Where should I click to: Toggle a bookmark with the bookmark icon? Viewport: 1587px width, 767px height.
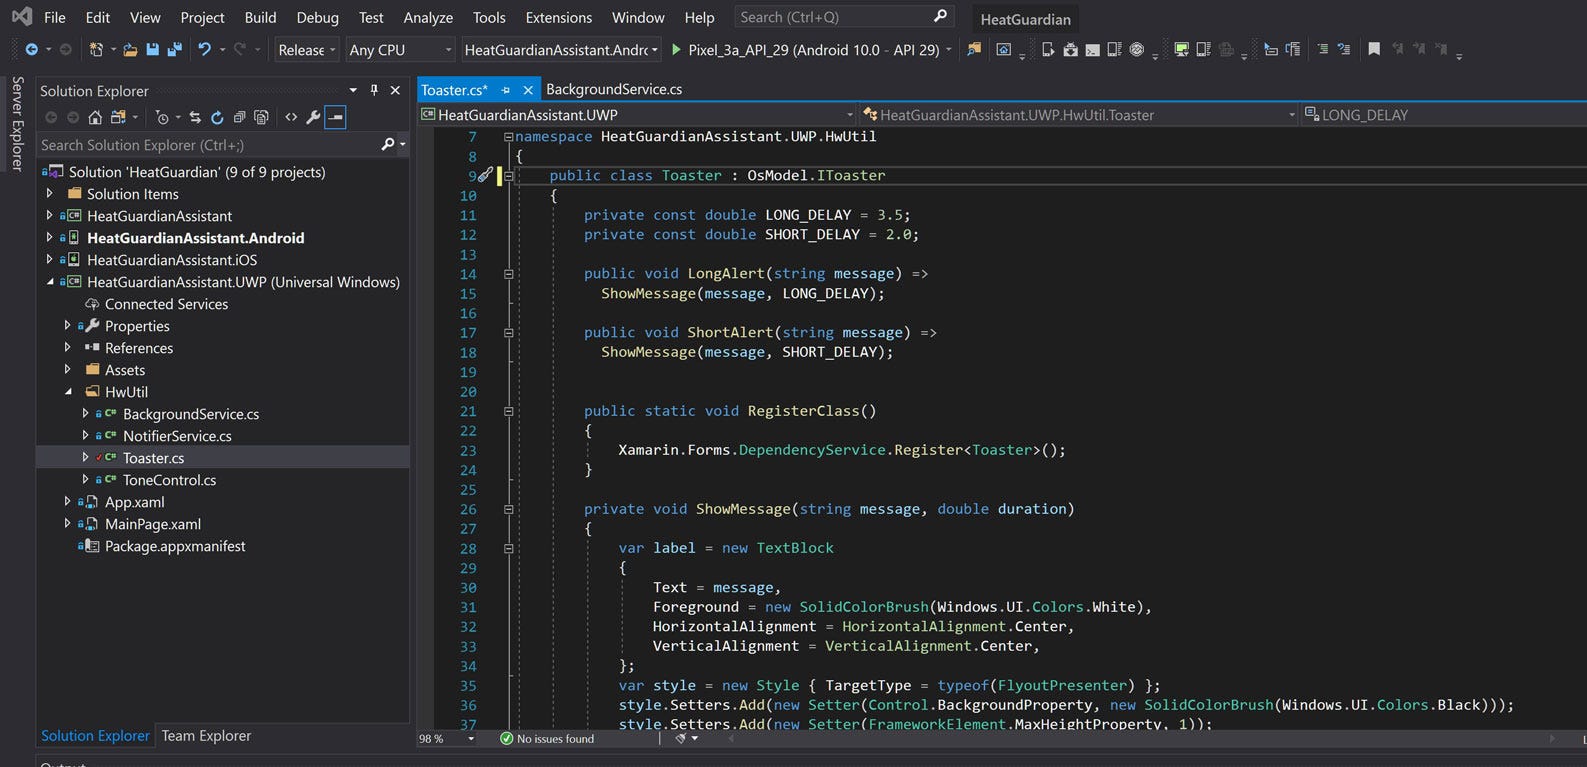coord(1374,49)
